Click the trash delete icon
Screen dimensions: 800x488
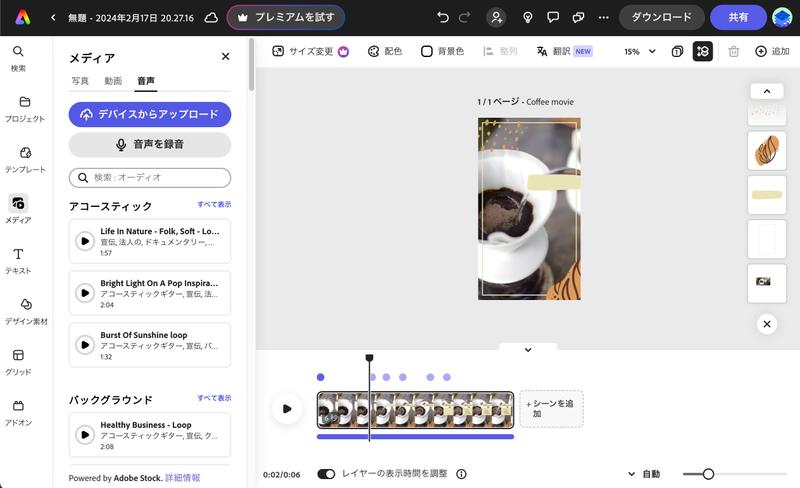(733, 51)
